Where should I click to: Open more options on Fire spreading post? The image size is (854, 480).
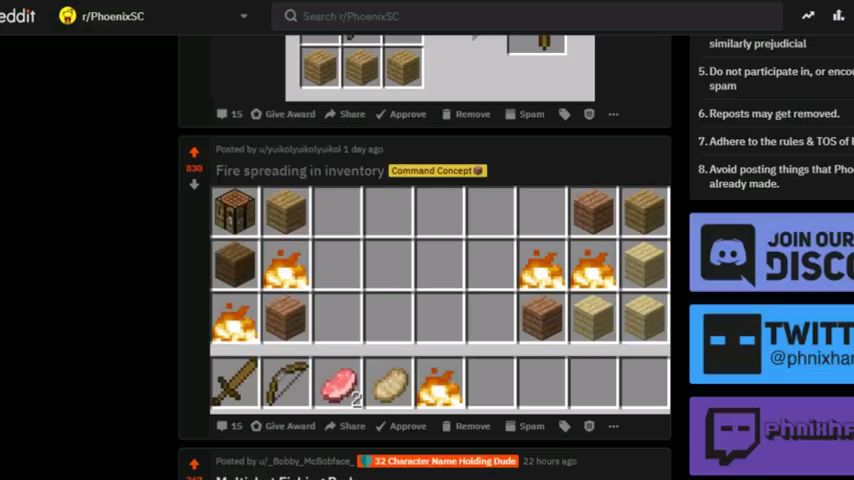point(613,426)
